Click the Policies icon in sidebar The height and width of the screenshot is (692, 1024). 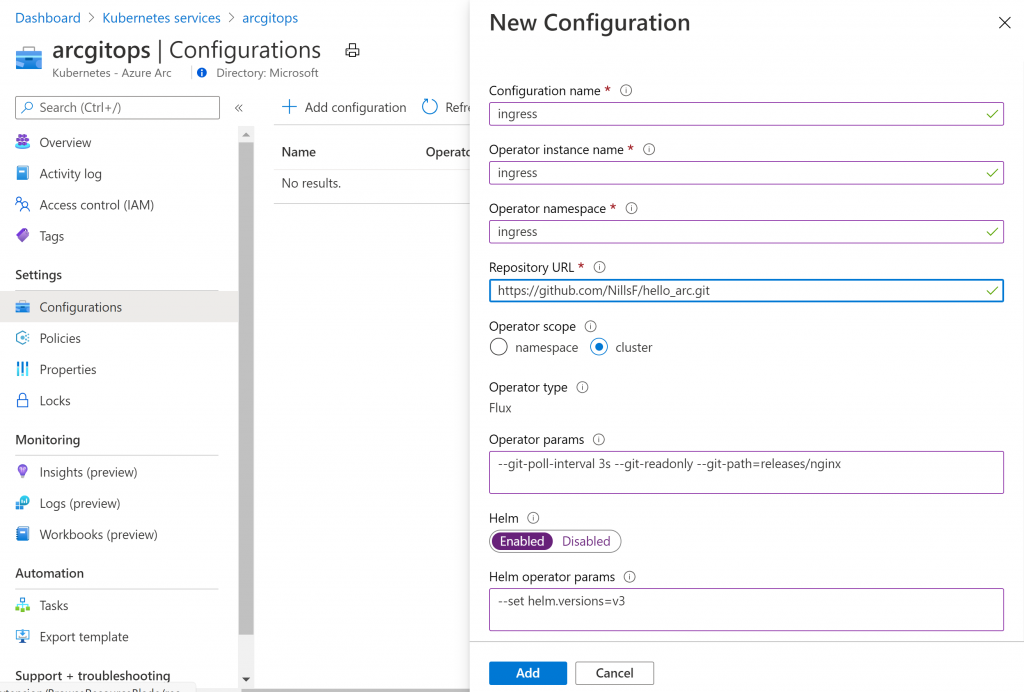pyautogui.click(x=23, y=338)
